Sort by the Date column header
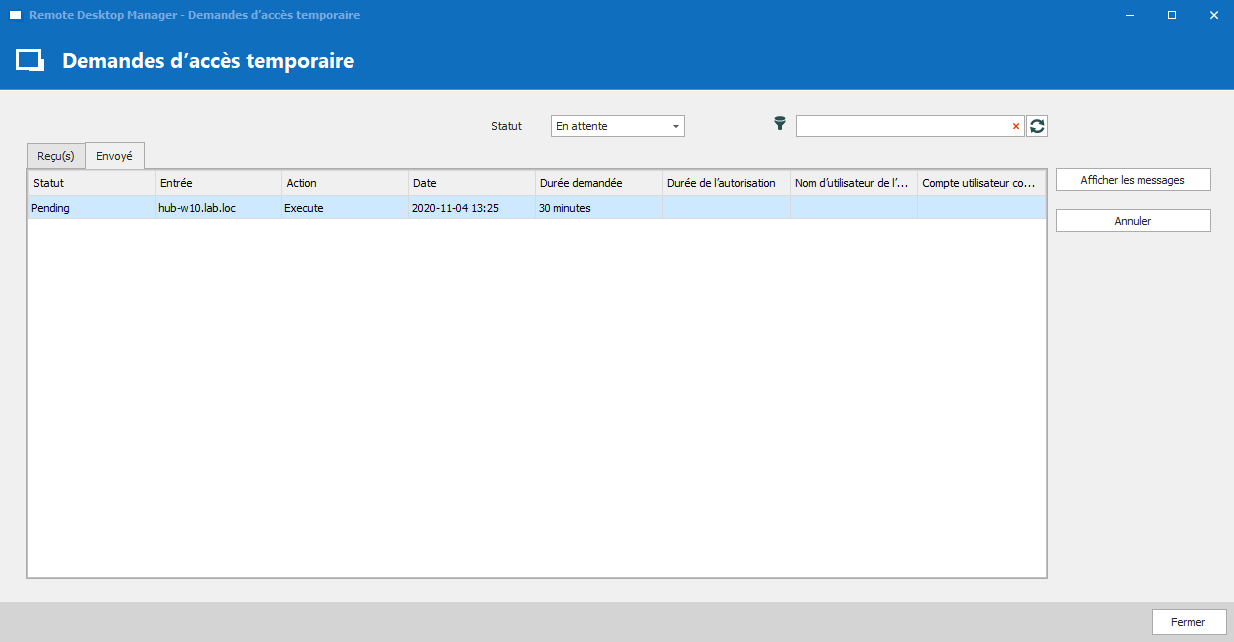The width and height of the screenshot is (1234, 642). click(x=471, y=183)
